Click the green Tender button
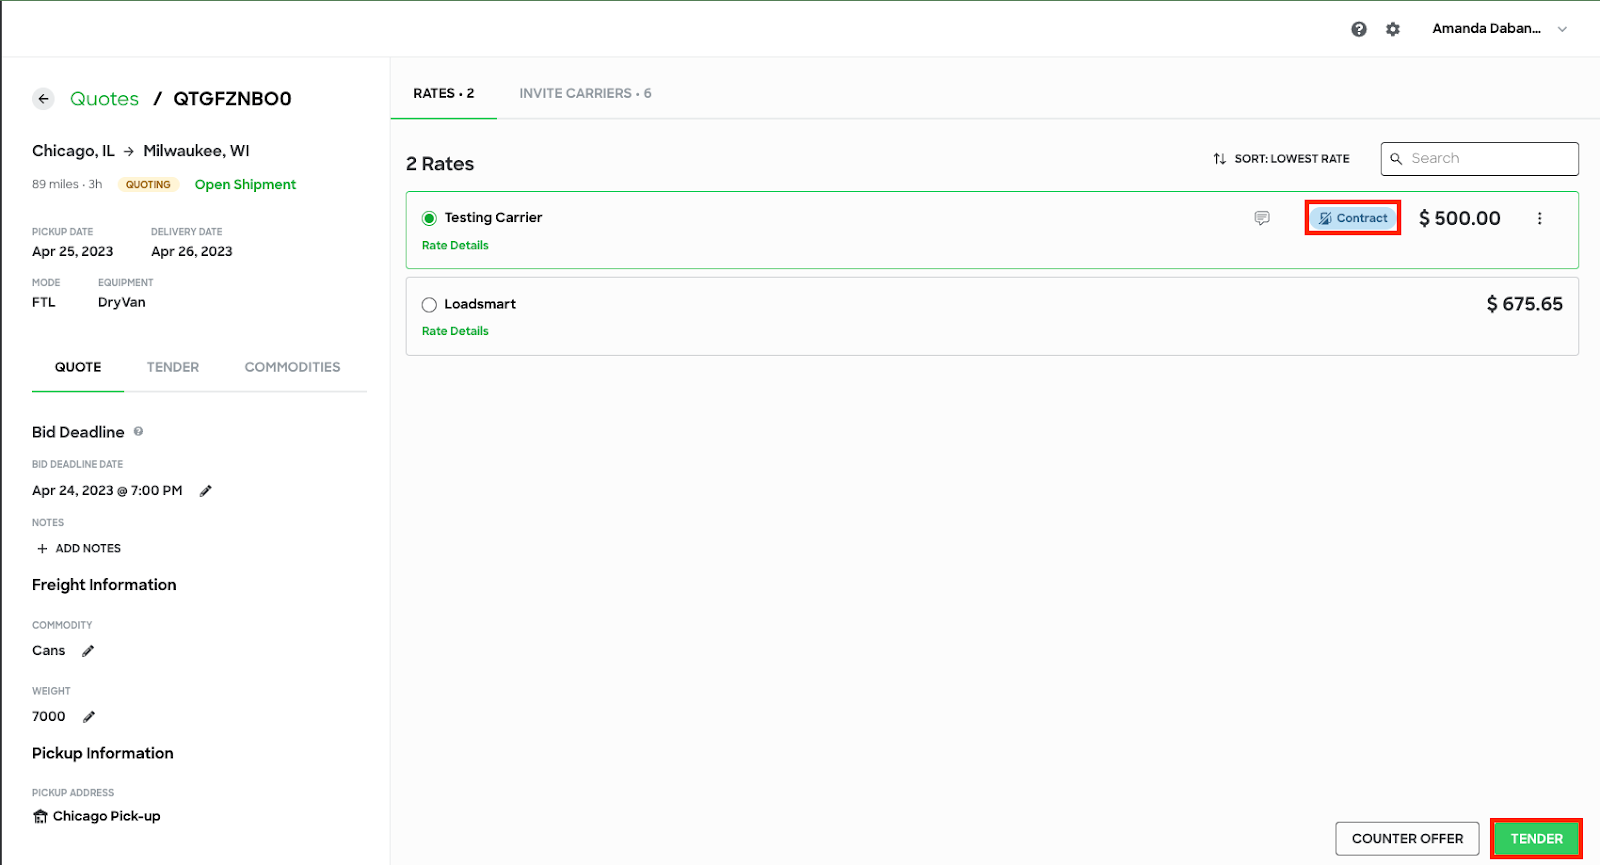The image size is (1600, 865). click(x=1536, y=839)
